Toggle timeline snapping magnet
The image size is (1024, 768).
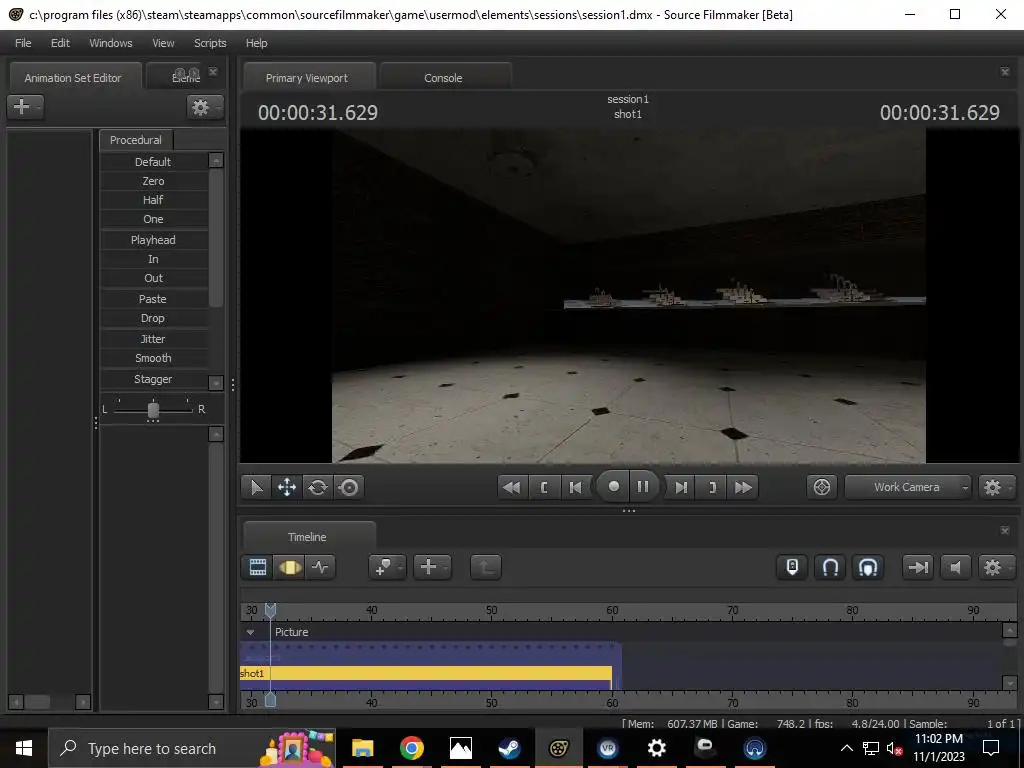tap(830, 567)
